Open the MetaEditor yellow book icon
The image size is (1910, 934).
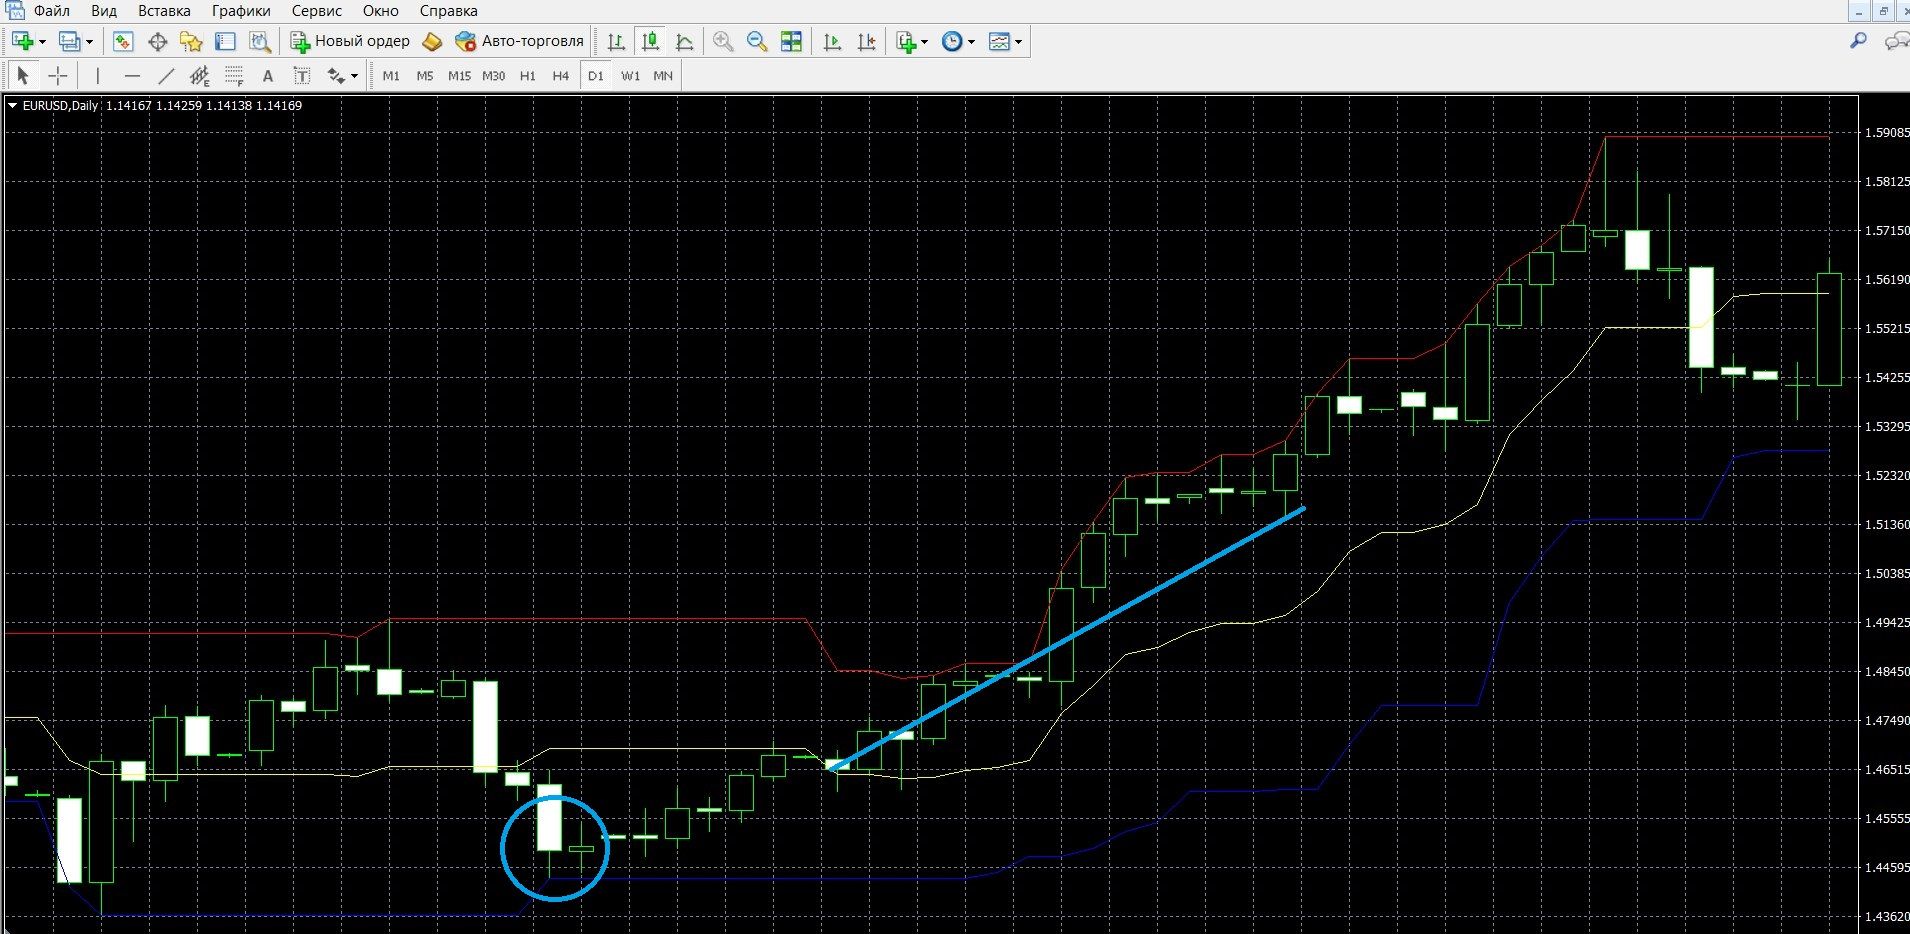click(432, 41)
